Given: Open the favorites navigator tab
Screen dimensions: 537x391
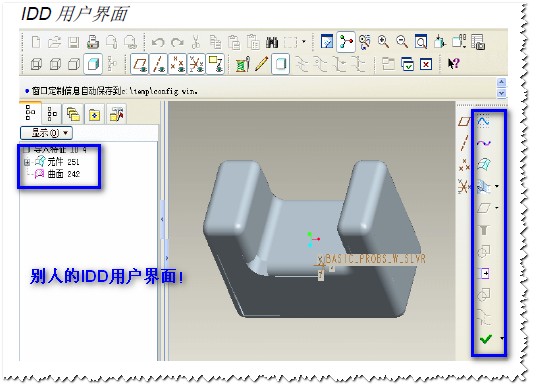Looking at the screenshot, I should coord(94,114).
